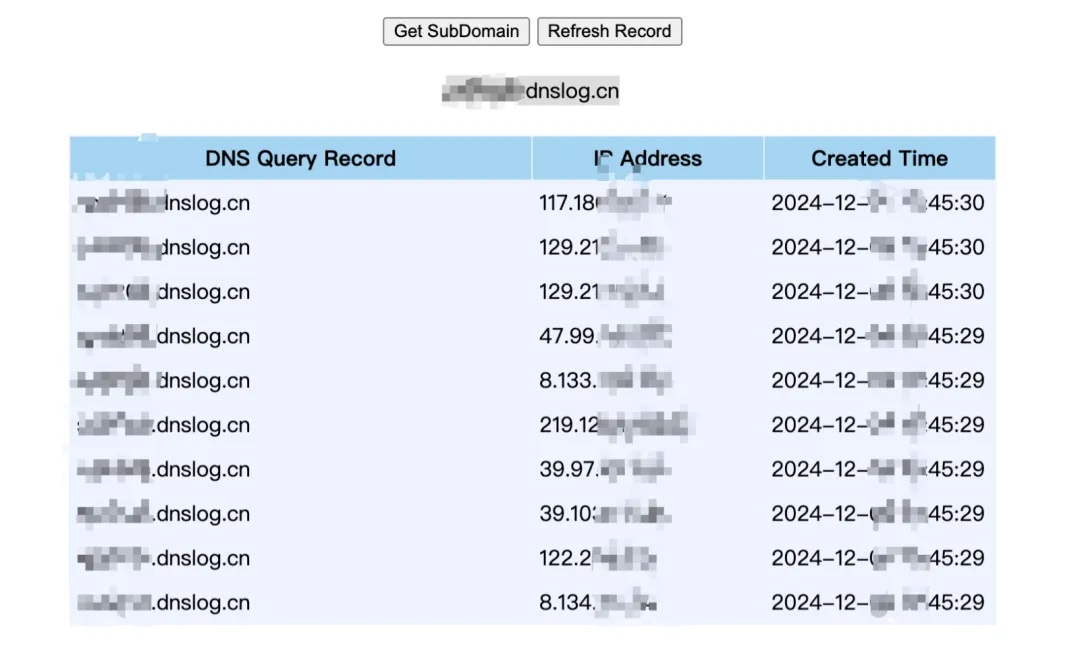Click query record in the 8.133 row

coord(163,380)
